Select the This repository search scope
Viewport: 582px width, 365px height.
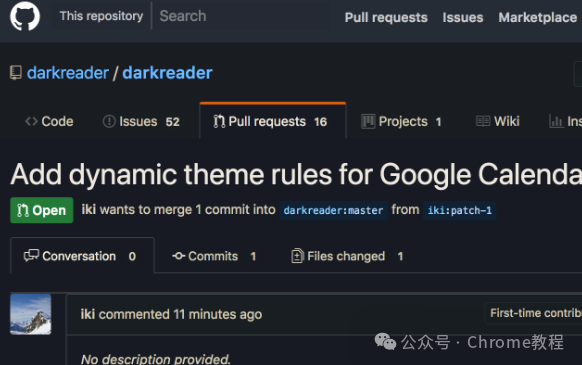[x=101, y=16]
